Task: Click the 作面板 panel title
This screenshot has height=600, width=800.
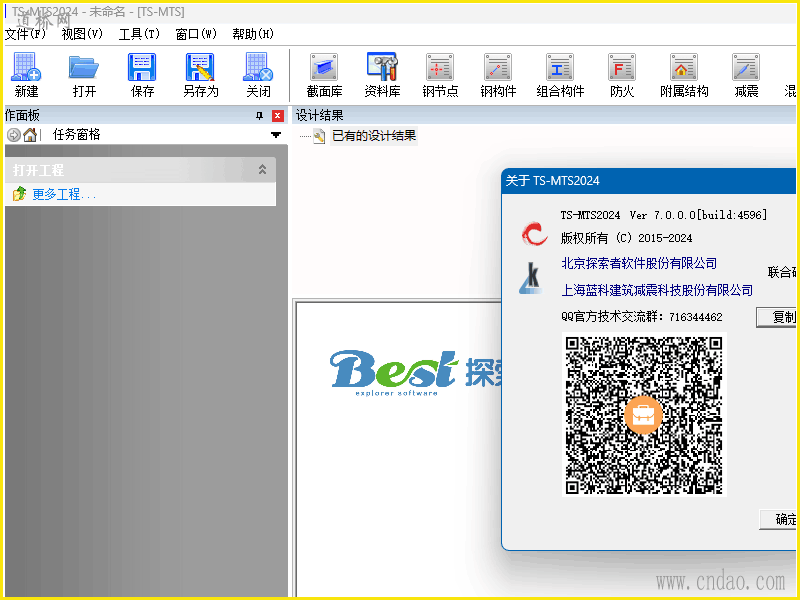Action: (22, 115)
